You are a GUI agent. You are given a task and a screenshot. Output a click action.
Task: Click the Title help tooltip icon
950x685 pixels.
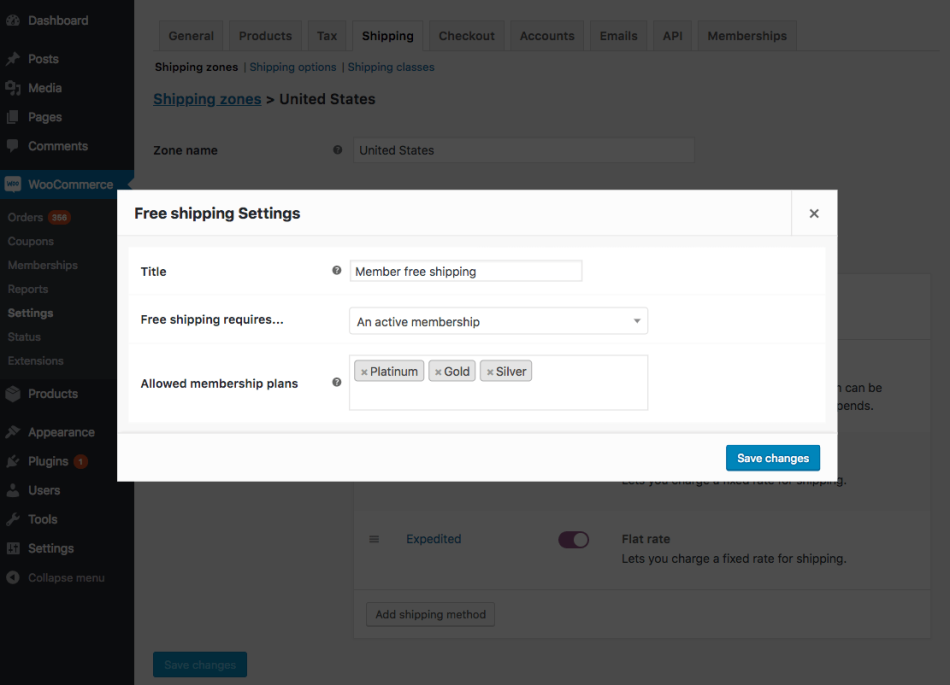click(x=337, y=270)
